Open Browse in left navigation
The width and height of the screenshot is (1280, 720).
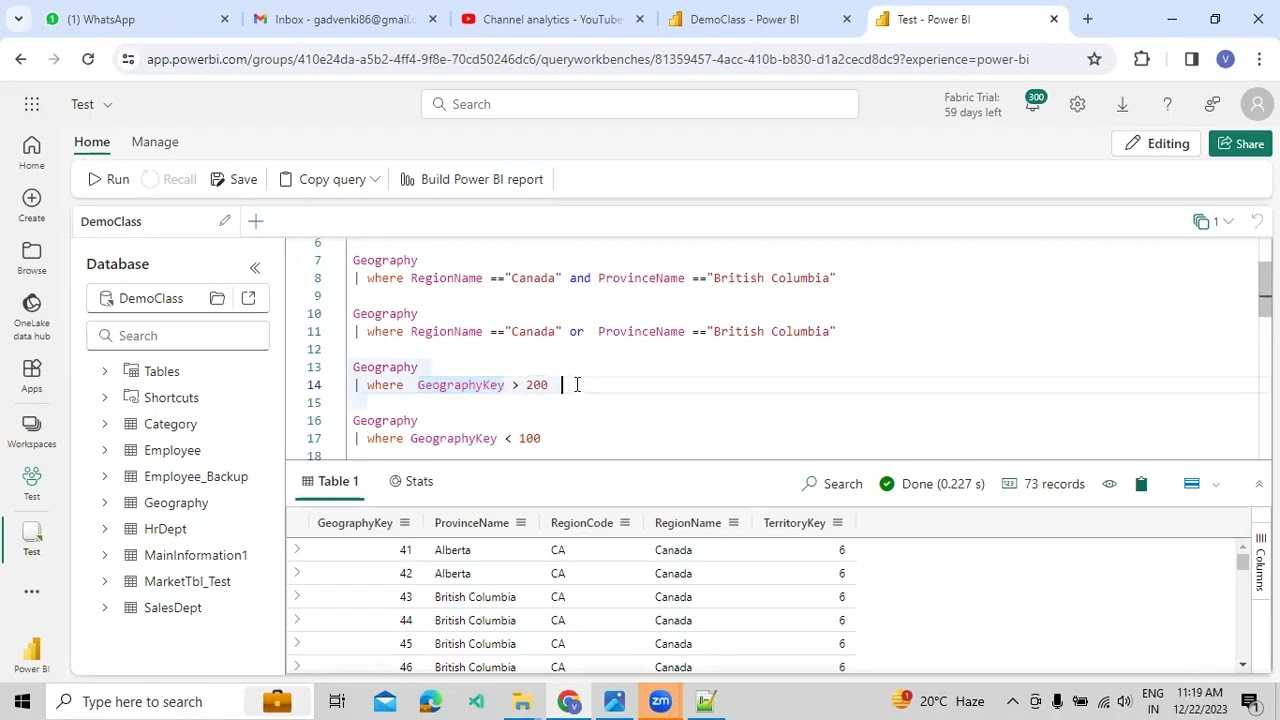pos(32,258)
